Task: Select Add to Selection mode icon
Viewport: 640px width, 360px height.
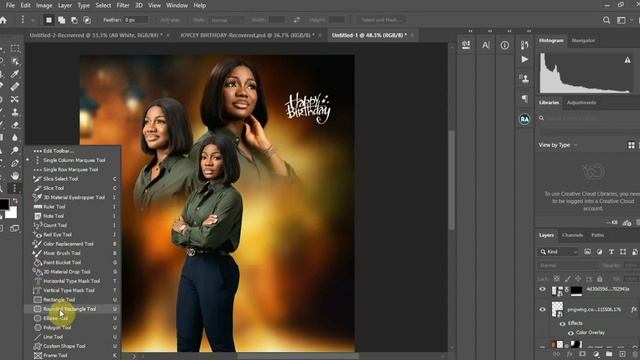Action: click(x=61, y=20)
